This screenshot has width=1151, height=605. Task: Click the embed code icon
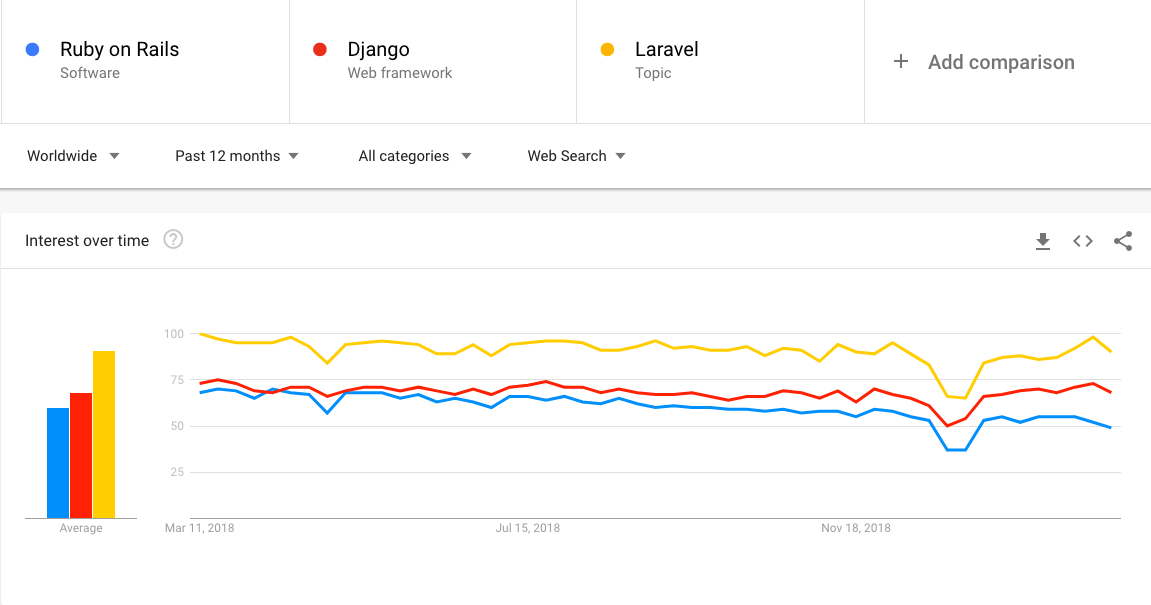[1083, 241]
